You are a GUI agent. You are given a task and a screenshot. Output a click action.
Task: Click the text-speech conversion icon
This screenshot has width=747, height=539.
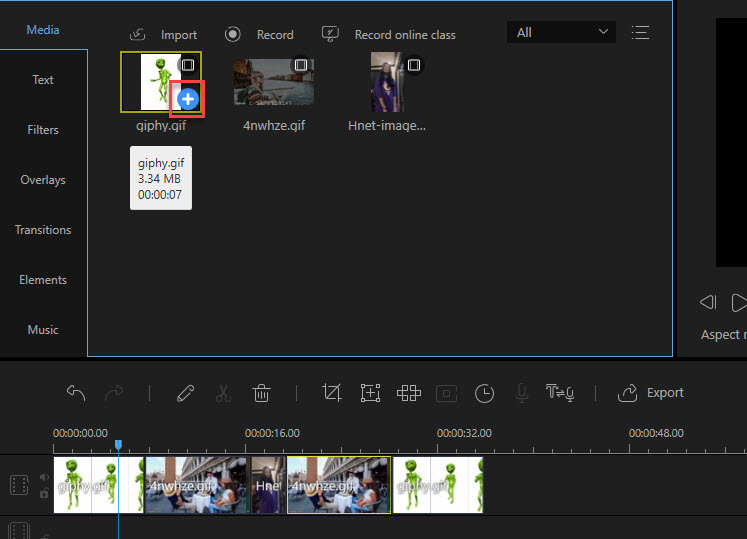pyautogui.click(x=560, y=393)
